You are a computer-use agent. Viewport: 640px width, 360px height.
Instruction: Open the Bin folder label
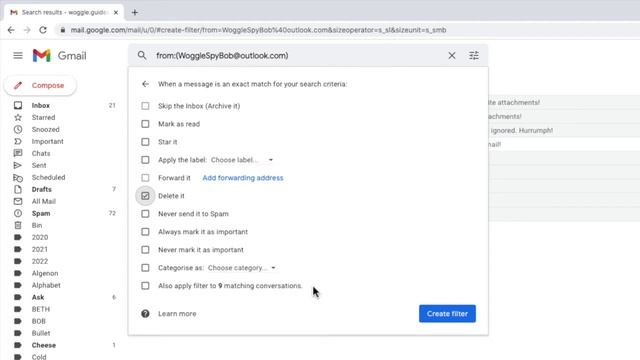pos(37,225)
